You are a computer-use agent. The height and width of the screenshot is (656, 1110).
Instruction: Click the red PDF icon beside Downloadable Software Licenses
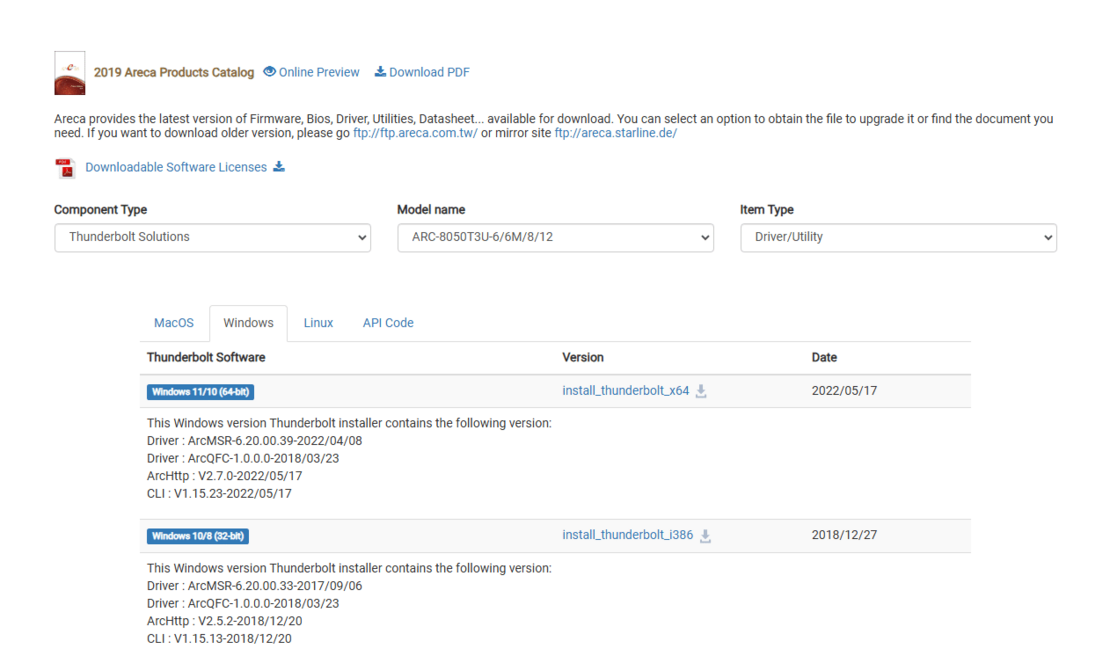(64, 167)
